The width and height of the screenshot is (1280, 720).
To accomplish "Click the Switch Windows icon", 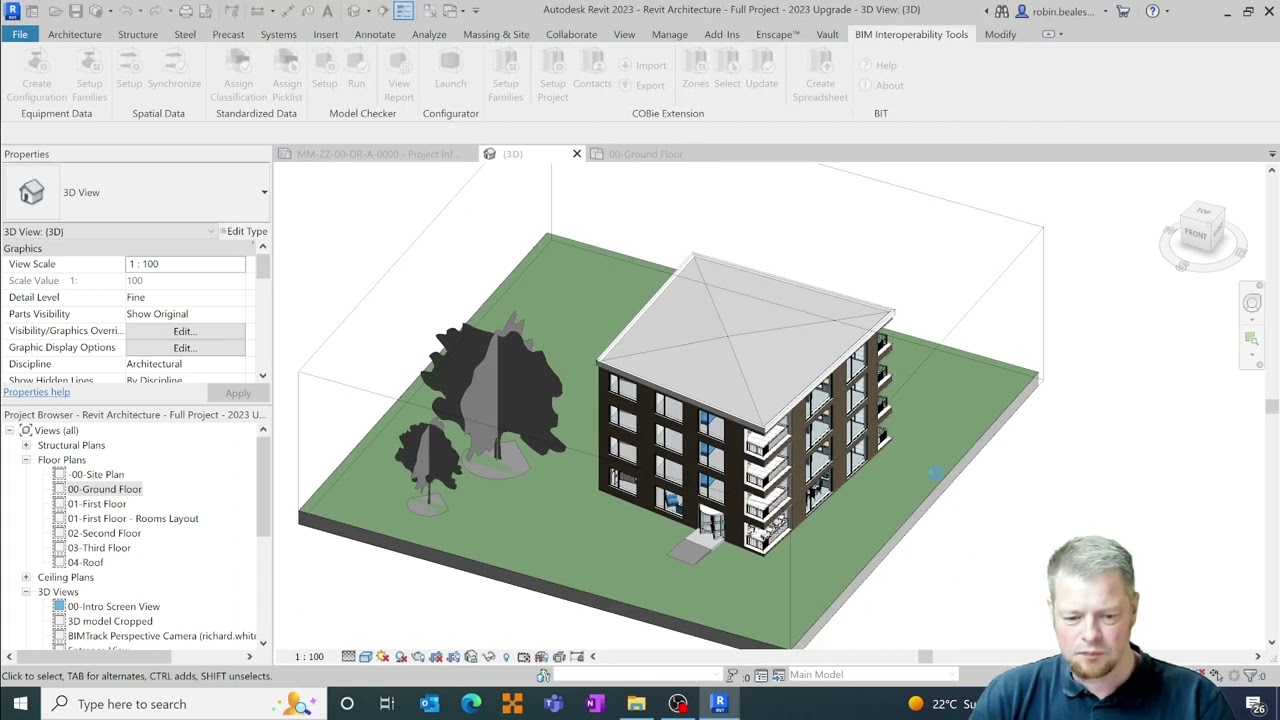I will [x=450, y=11].
